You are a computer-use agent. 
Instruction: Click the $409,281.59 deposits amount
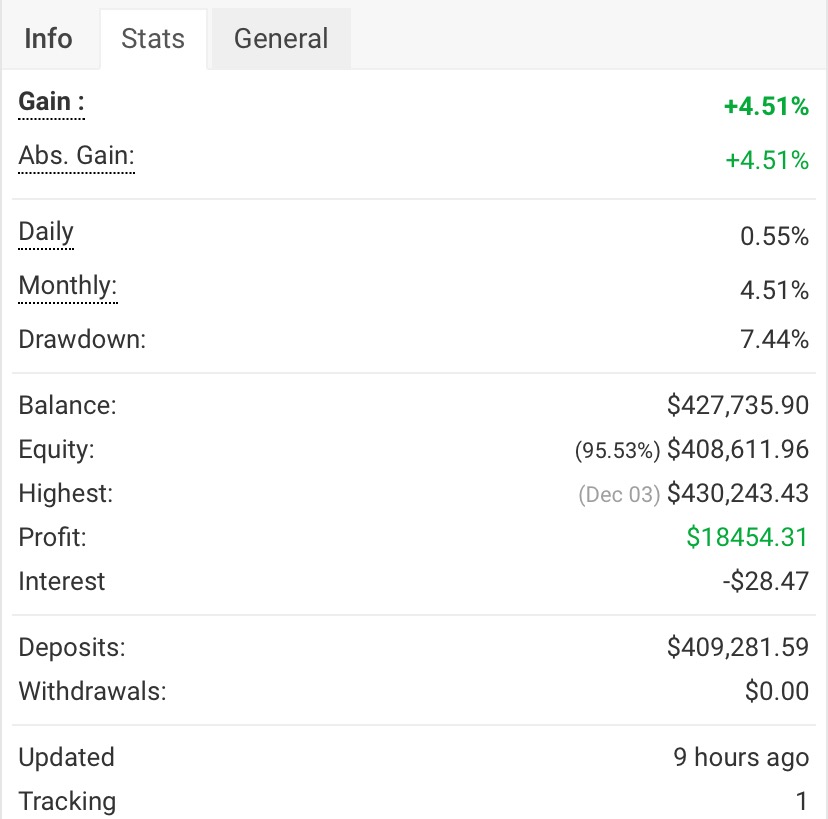point(738,648)
